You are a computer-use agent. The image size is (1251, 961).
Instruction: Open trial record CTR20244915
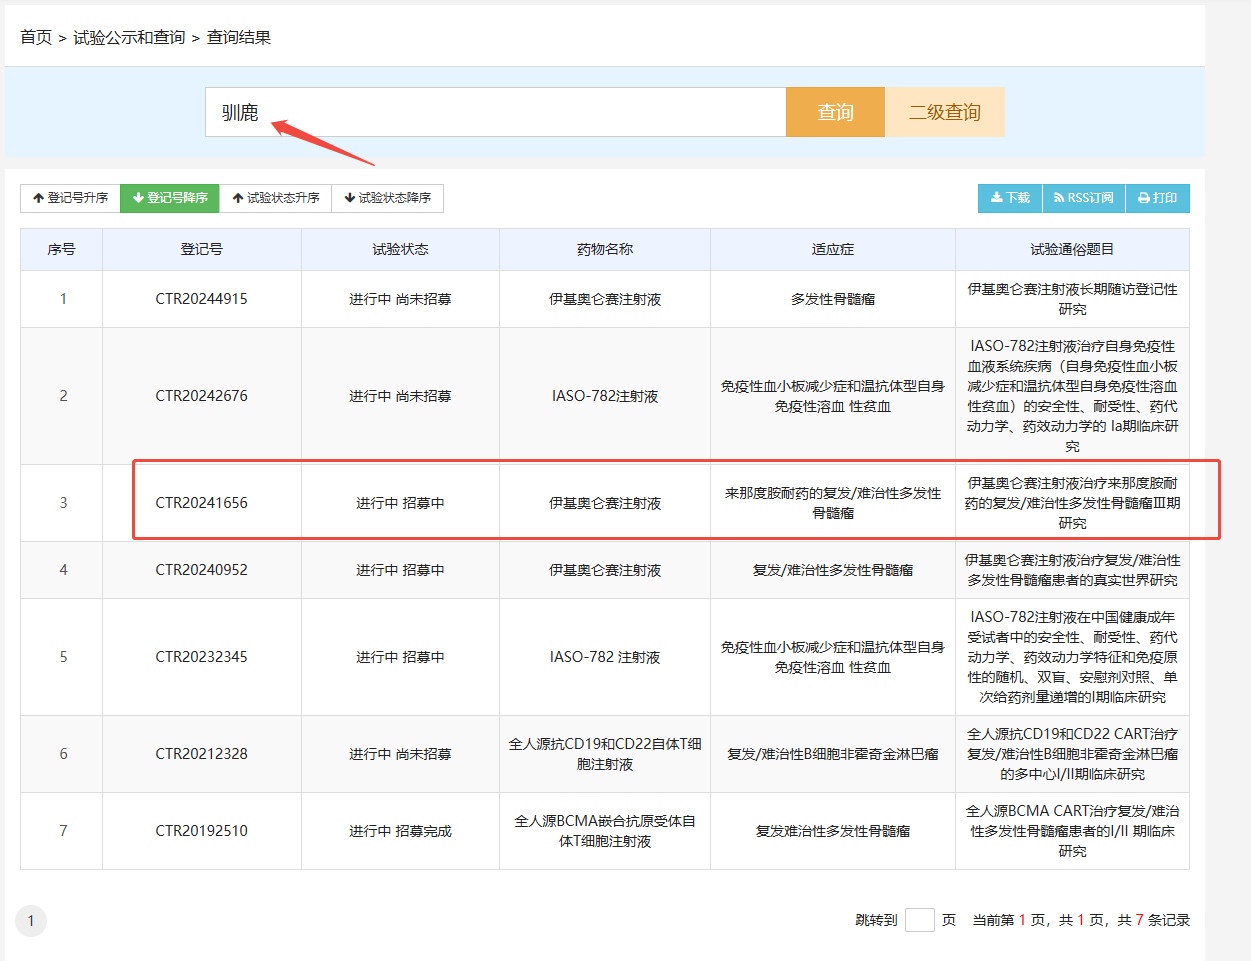[201, 299]
